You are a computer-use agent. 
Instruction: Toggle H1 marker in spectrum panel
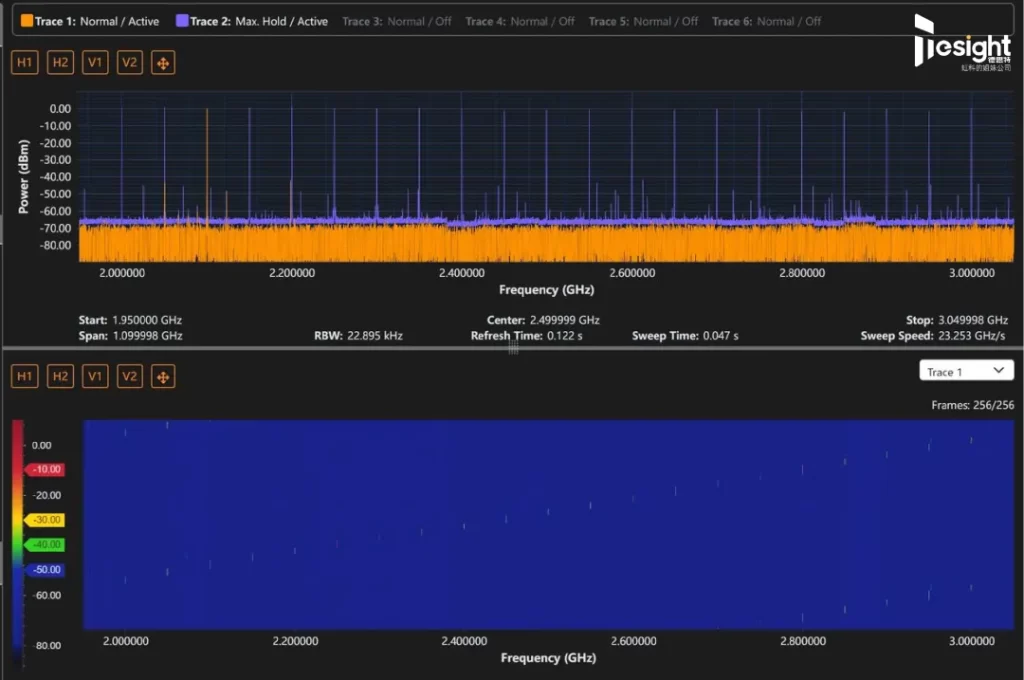coord(25,63)
